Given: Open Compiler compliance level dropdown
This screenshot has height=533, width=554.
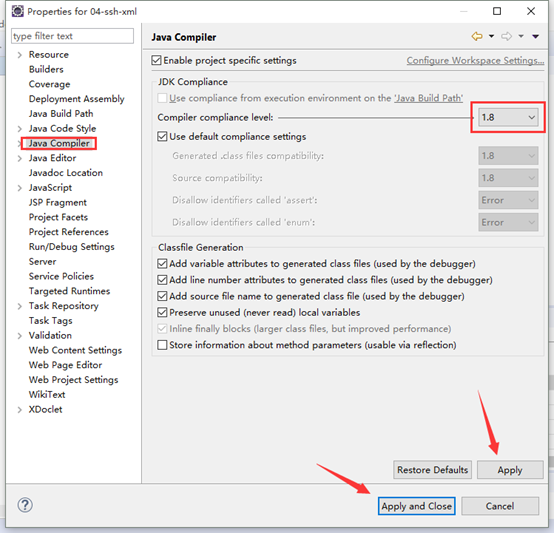Looking at the screenshot, I should [x=508, y=117].
